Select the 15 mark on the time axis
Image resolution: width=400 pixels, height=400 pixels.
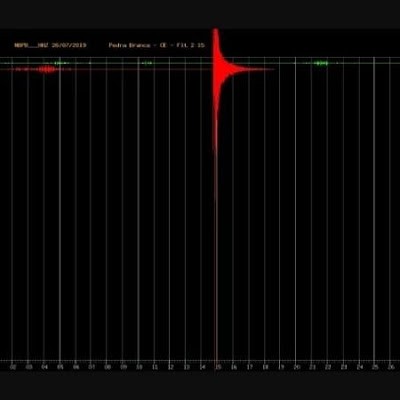pyautogui.click(x=218, y=367)
